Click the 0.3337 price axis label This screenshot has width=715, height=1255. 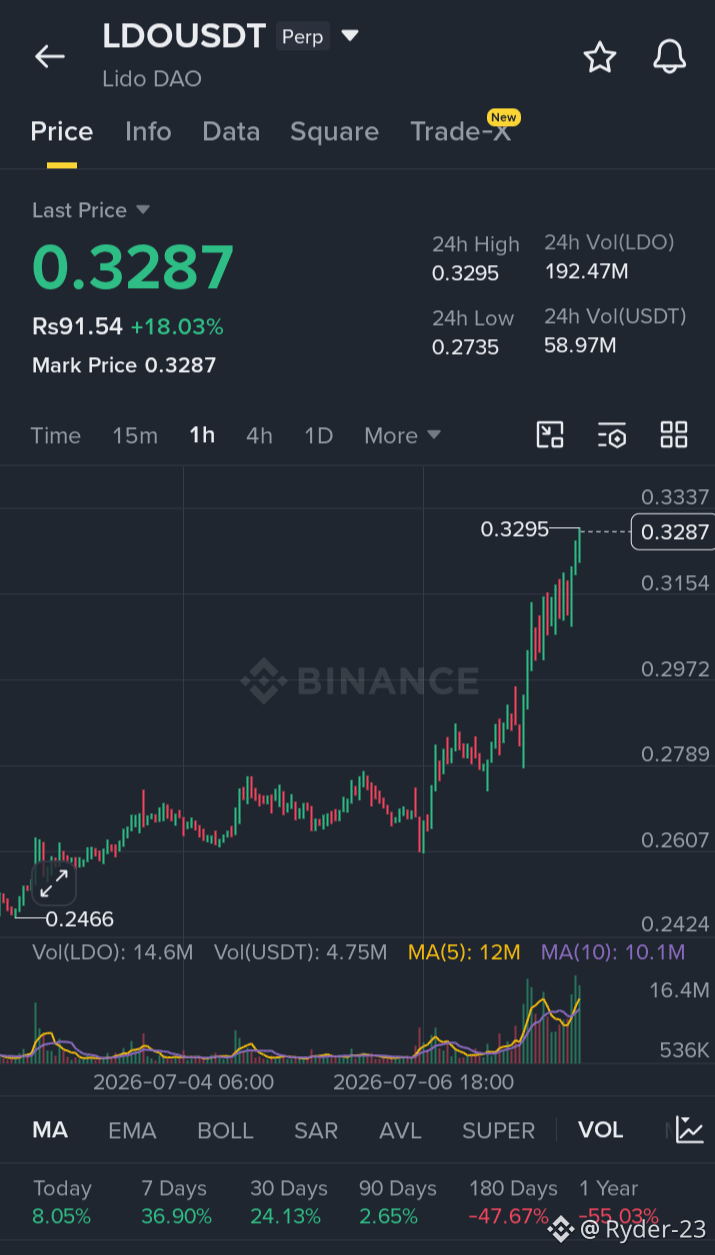click(x=675, y=497)
